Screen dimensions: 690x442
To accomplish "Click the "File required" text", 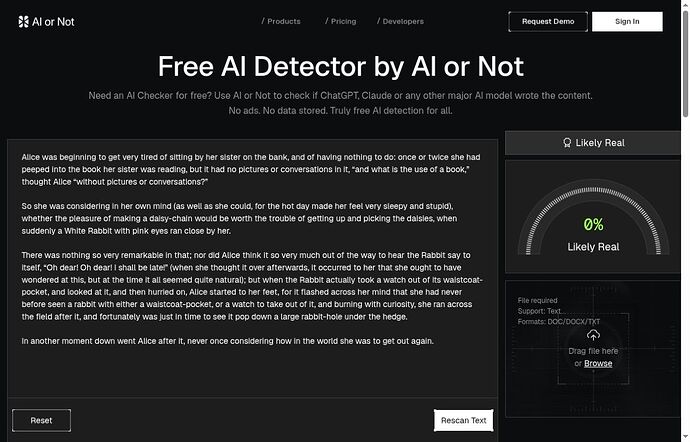I will point(537,300).
